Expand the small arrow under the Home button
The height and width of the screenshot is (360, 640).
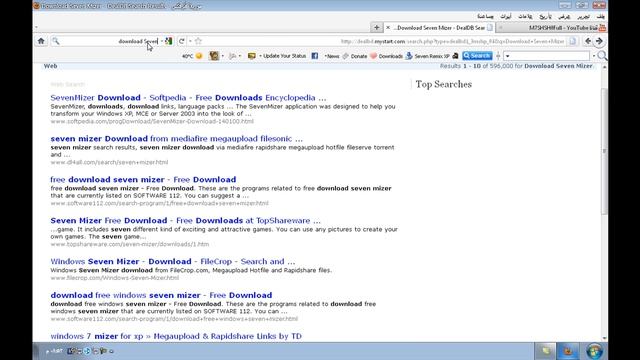click(36, 28)
